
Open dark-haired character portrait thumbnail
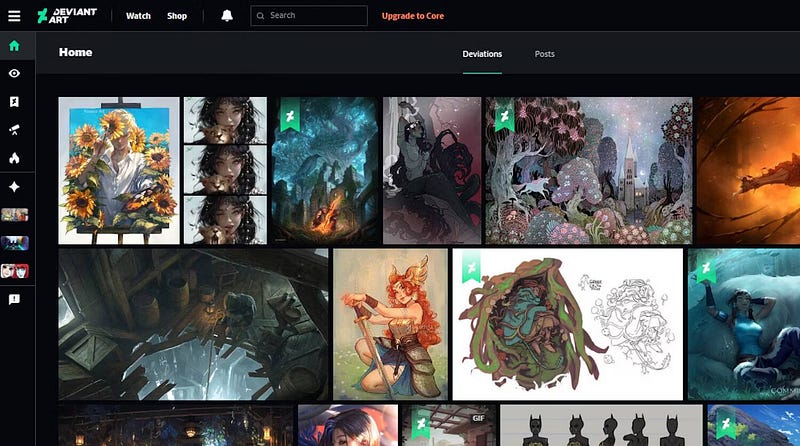coord(348,426)
